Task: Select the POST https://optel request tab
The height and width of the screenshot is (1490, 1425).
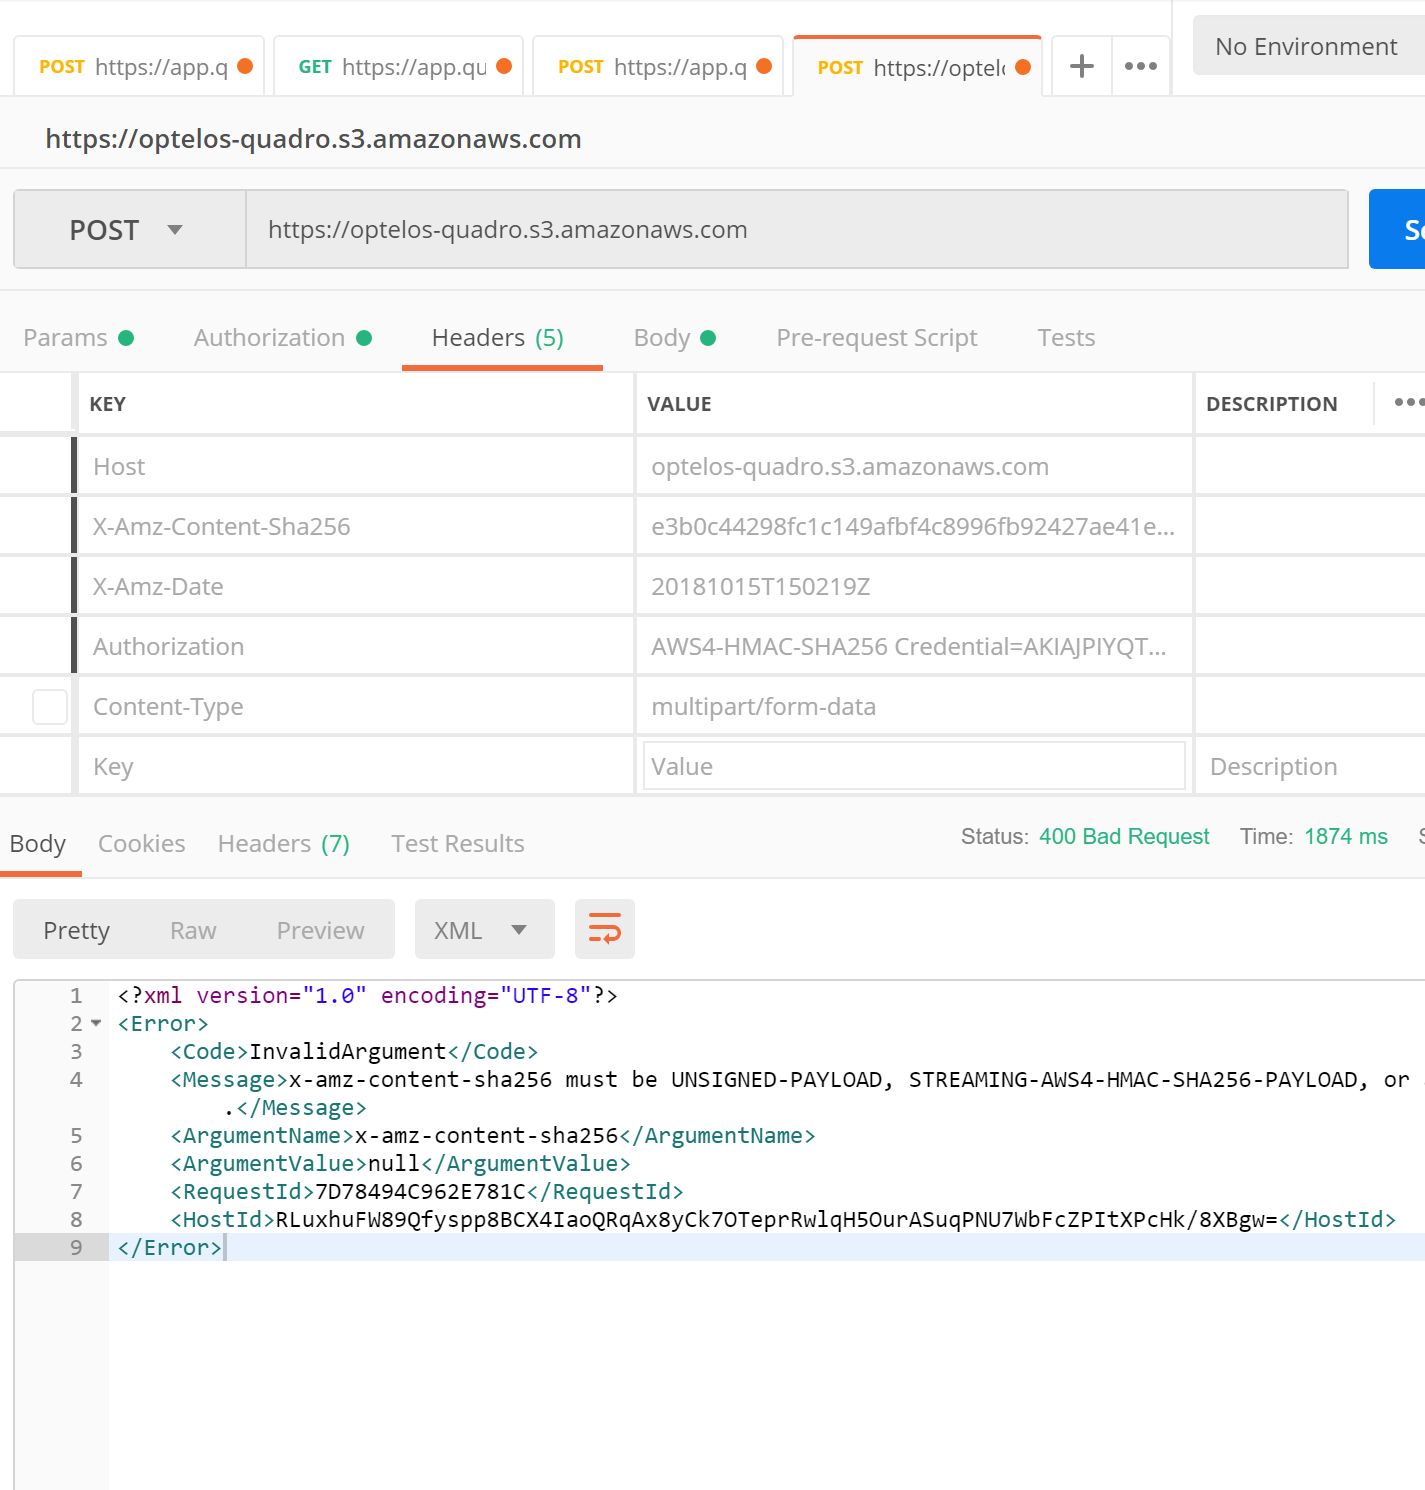Action: (x=917, y=67)
